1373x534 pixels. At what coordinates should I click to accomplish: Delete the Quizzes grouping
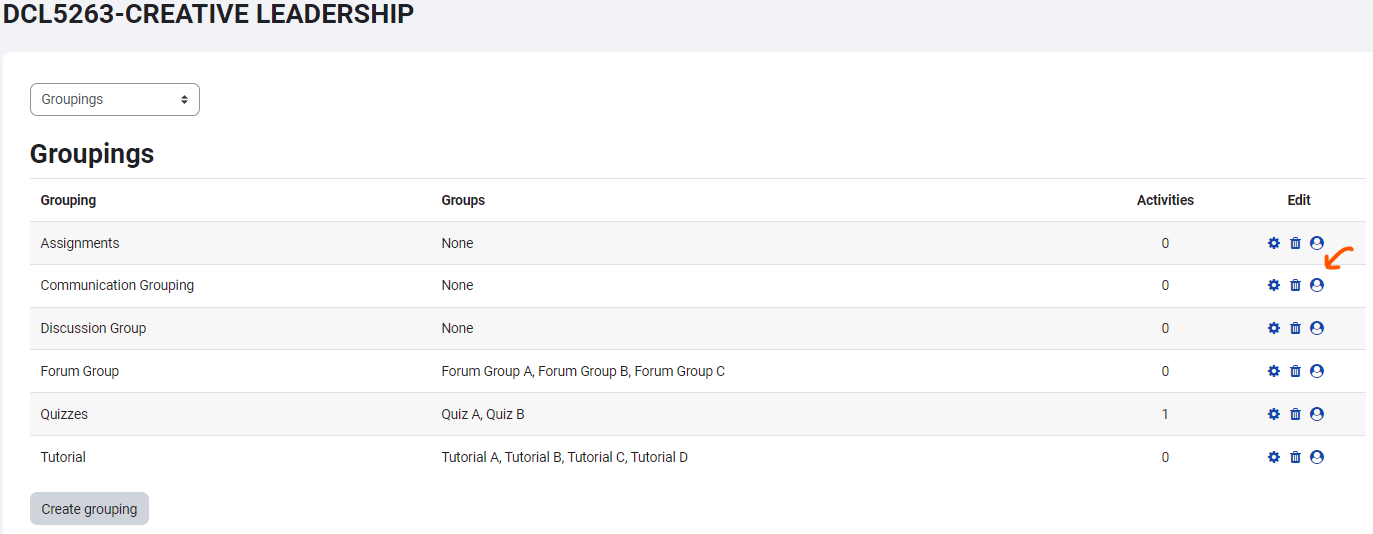click(x=1295, y=414)
